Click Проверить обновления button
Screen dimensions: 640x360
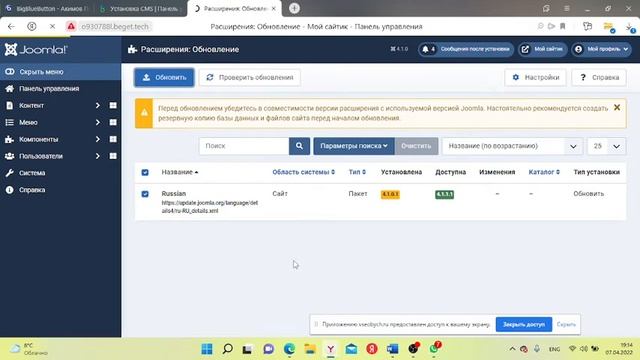249,77
